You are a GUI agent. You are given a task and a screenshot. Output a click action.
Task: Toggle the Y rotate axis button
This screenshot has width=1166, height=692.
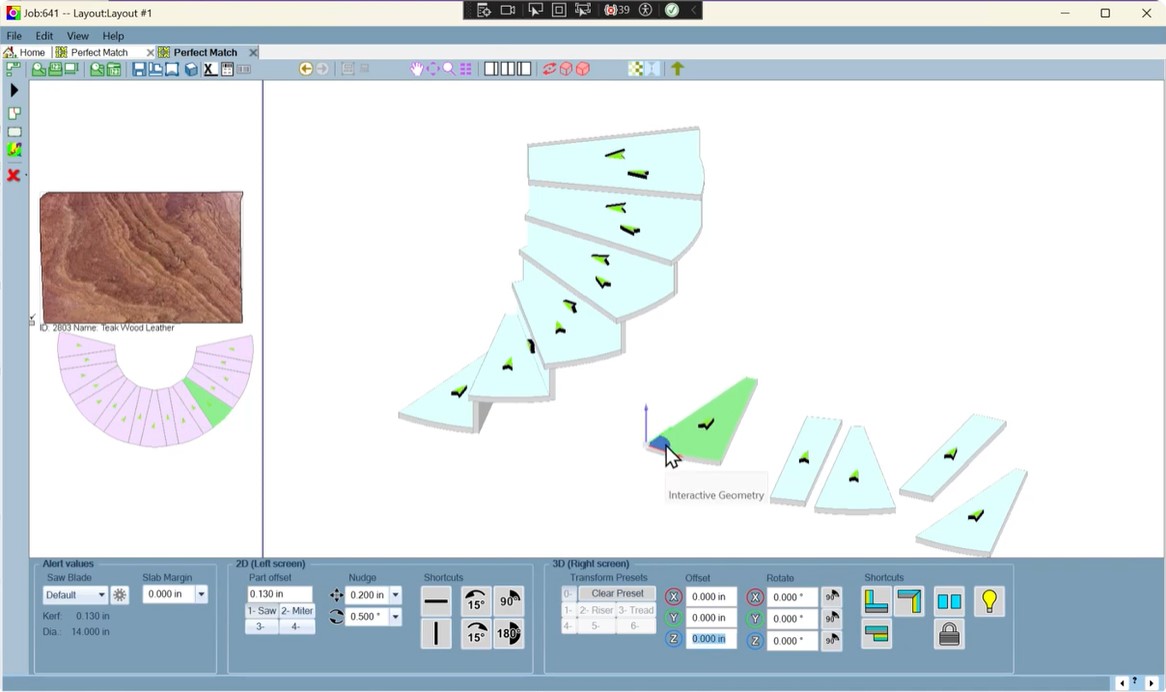click(x=755, y=619)
